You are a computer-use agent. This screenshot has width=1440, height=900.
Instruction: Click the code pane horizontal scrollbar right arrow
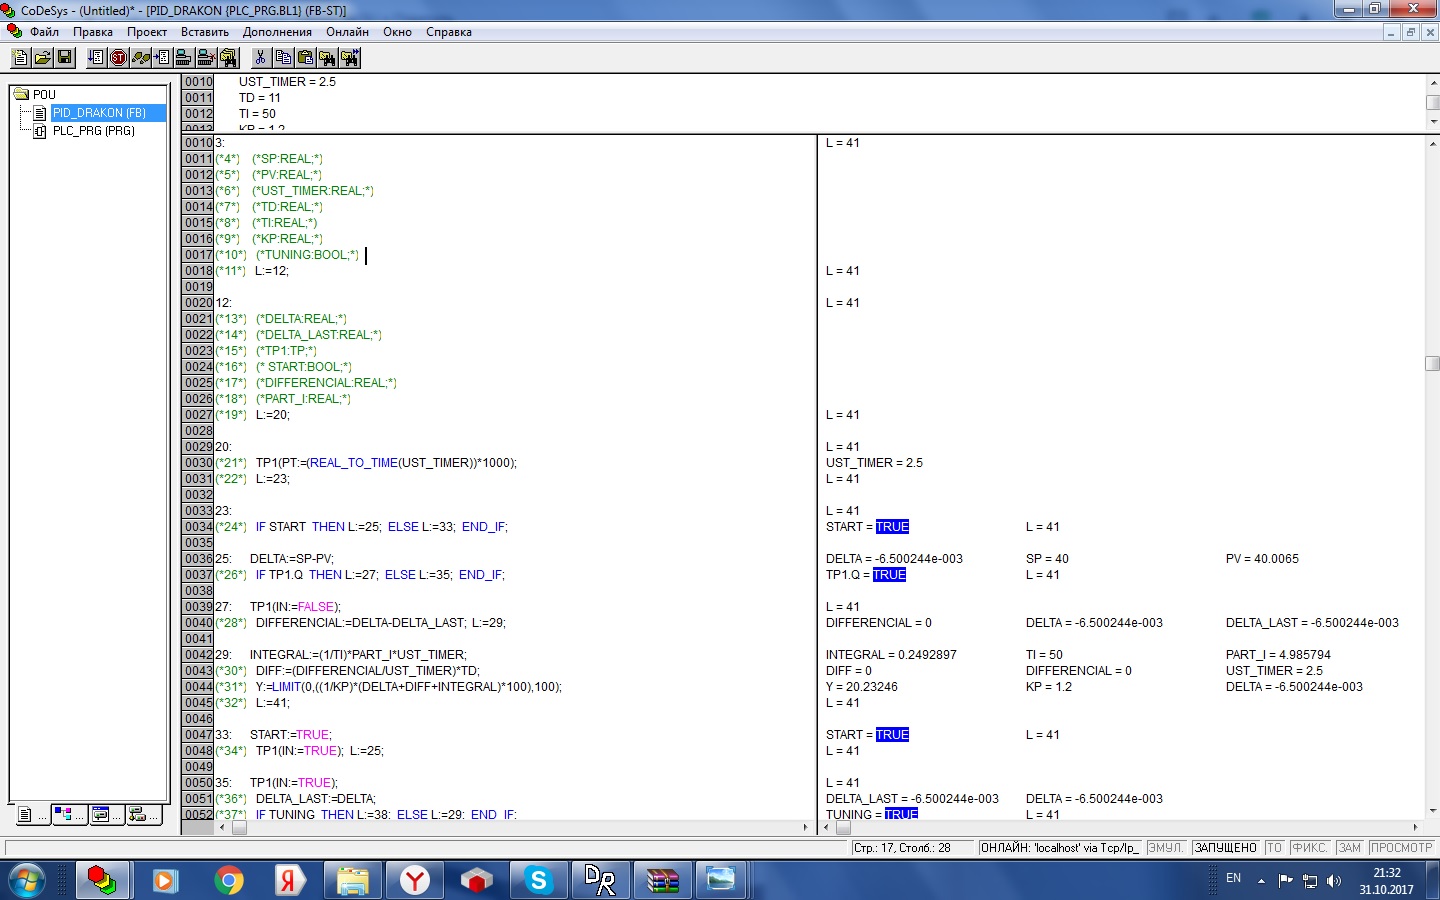[806, 827]
